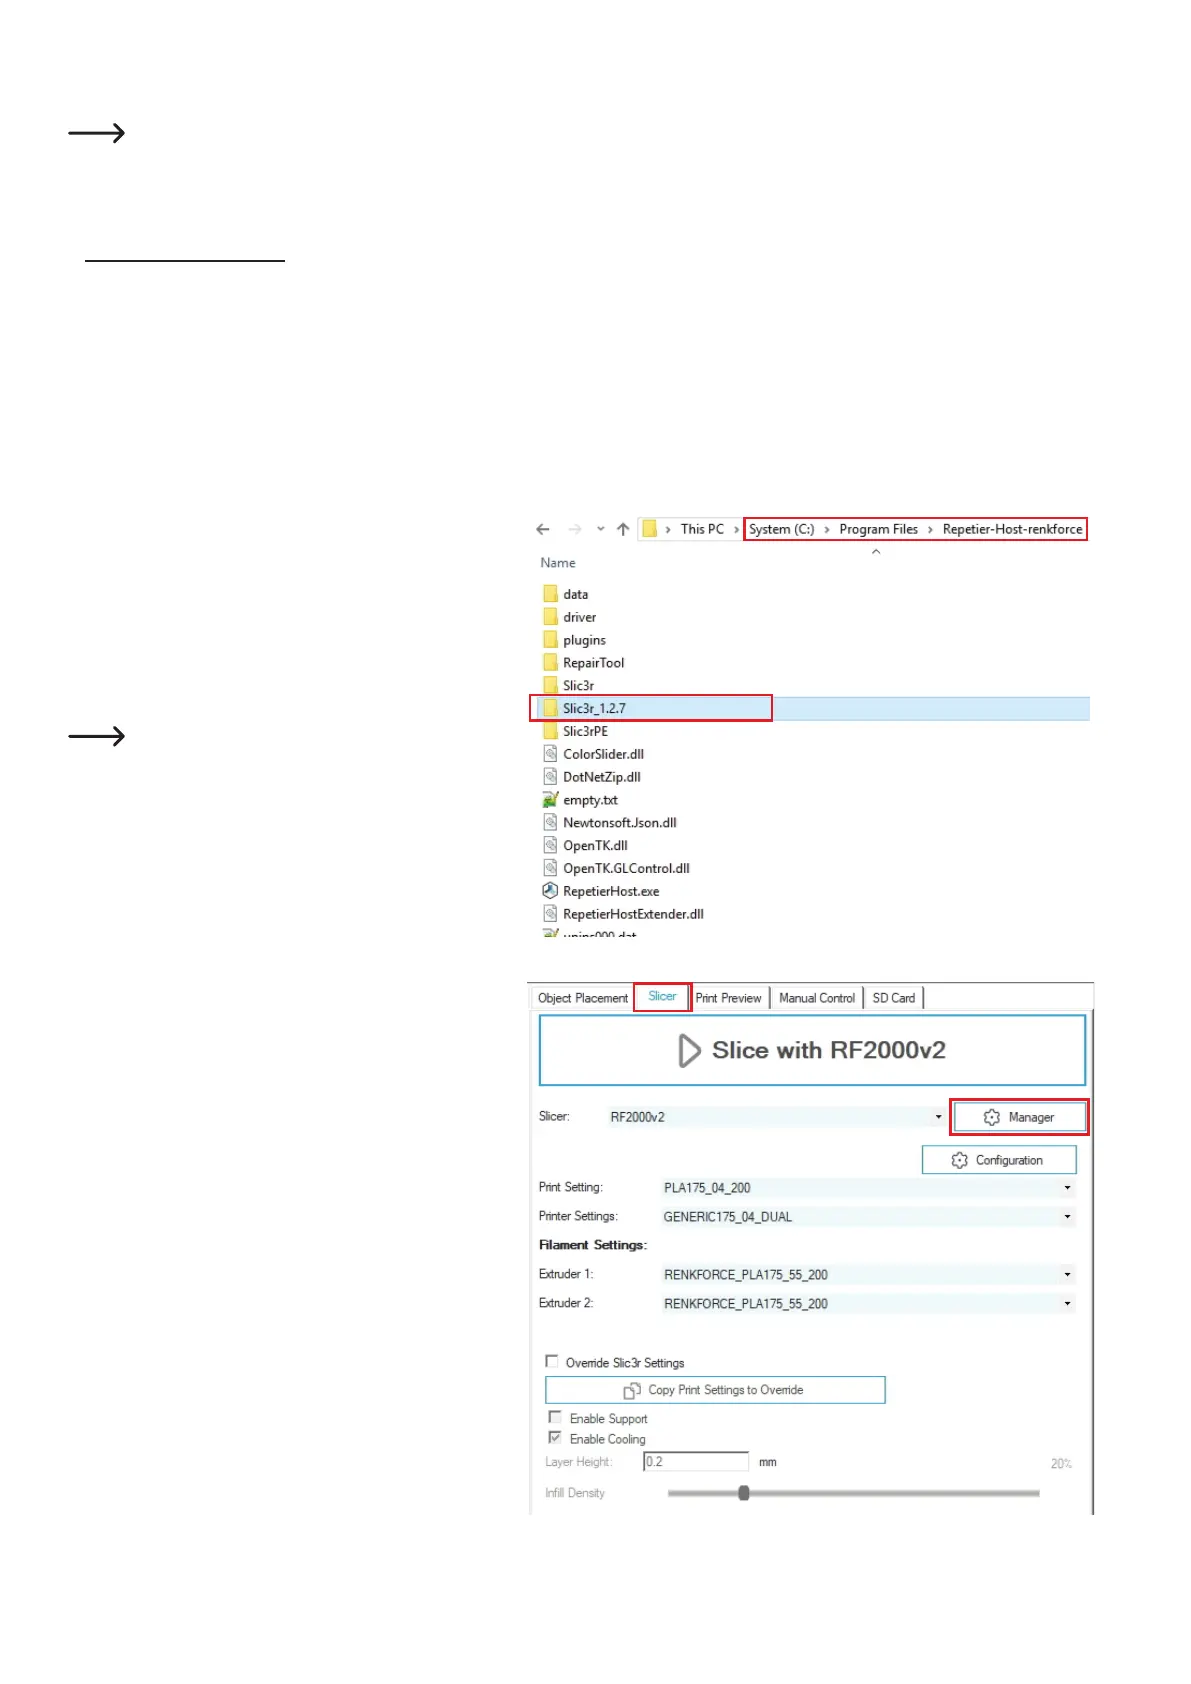
Task: Select Repetier-Host-renkforce breadcrumb segment
Action: (1012, 529)
